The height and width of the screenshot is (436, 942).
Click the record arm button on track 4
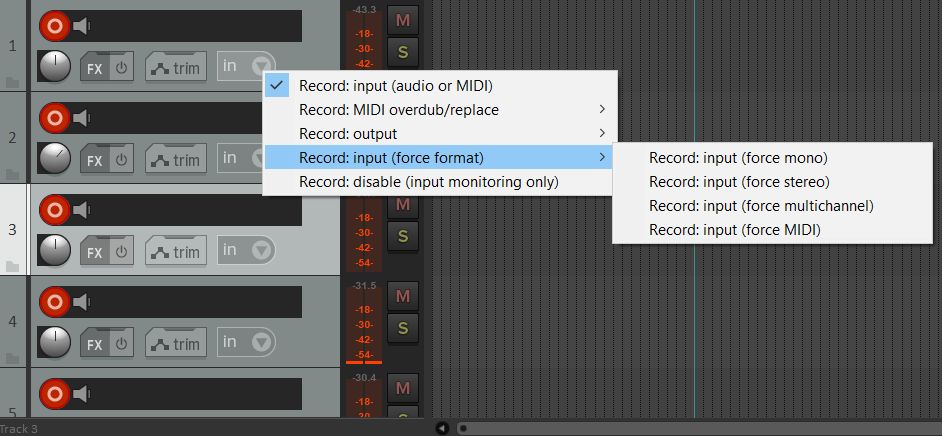pyautogui.click(x=52, y=302)
